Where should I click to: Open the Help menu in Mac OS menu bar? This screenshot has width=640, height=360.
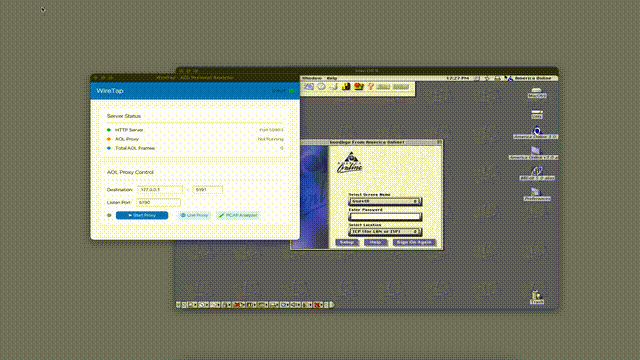(332, 78)
